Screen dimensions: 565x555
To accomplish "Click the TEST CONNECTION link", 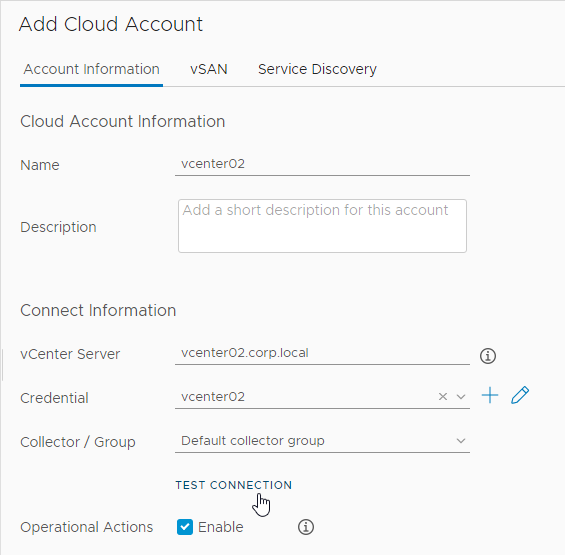I will click(x=233, y=485).
